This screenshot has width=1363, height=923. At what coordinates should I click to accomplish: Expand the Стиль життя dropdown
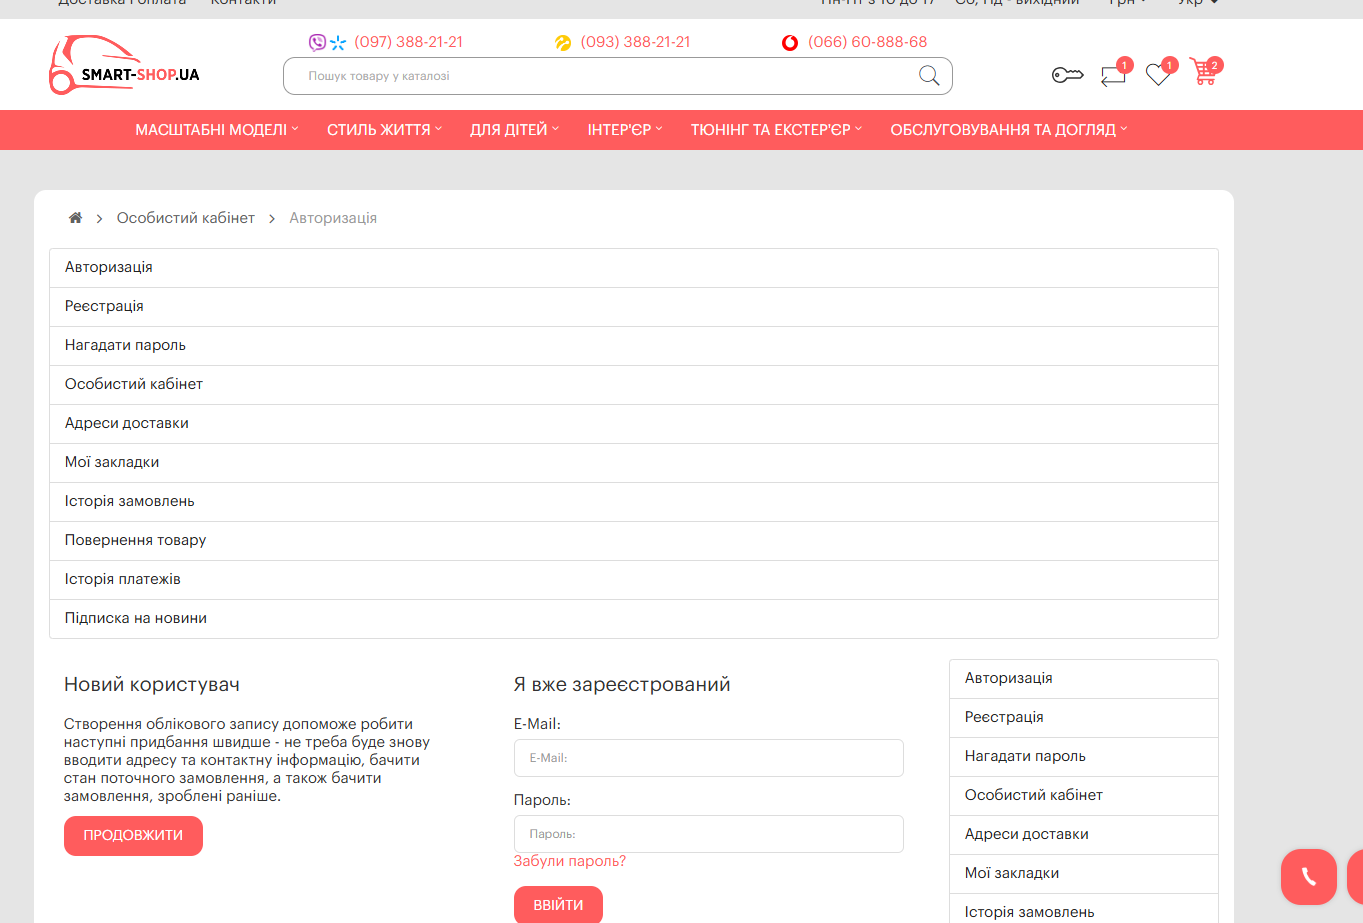pyautogui.click(x=384, y=130)
